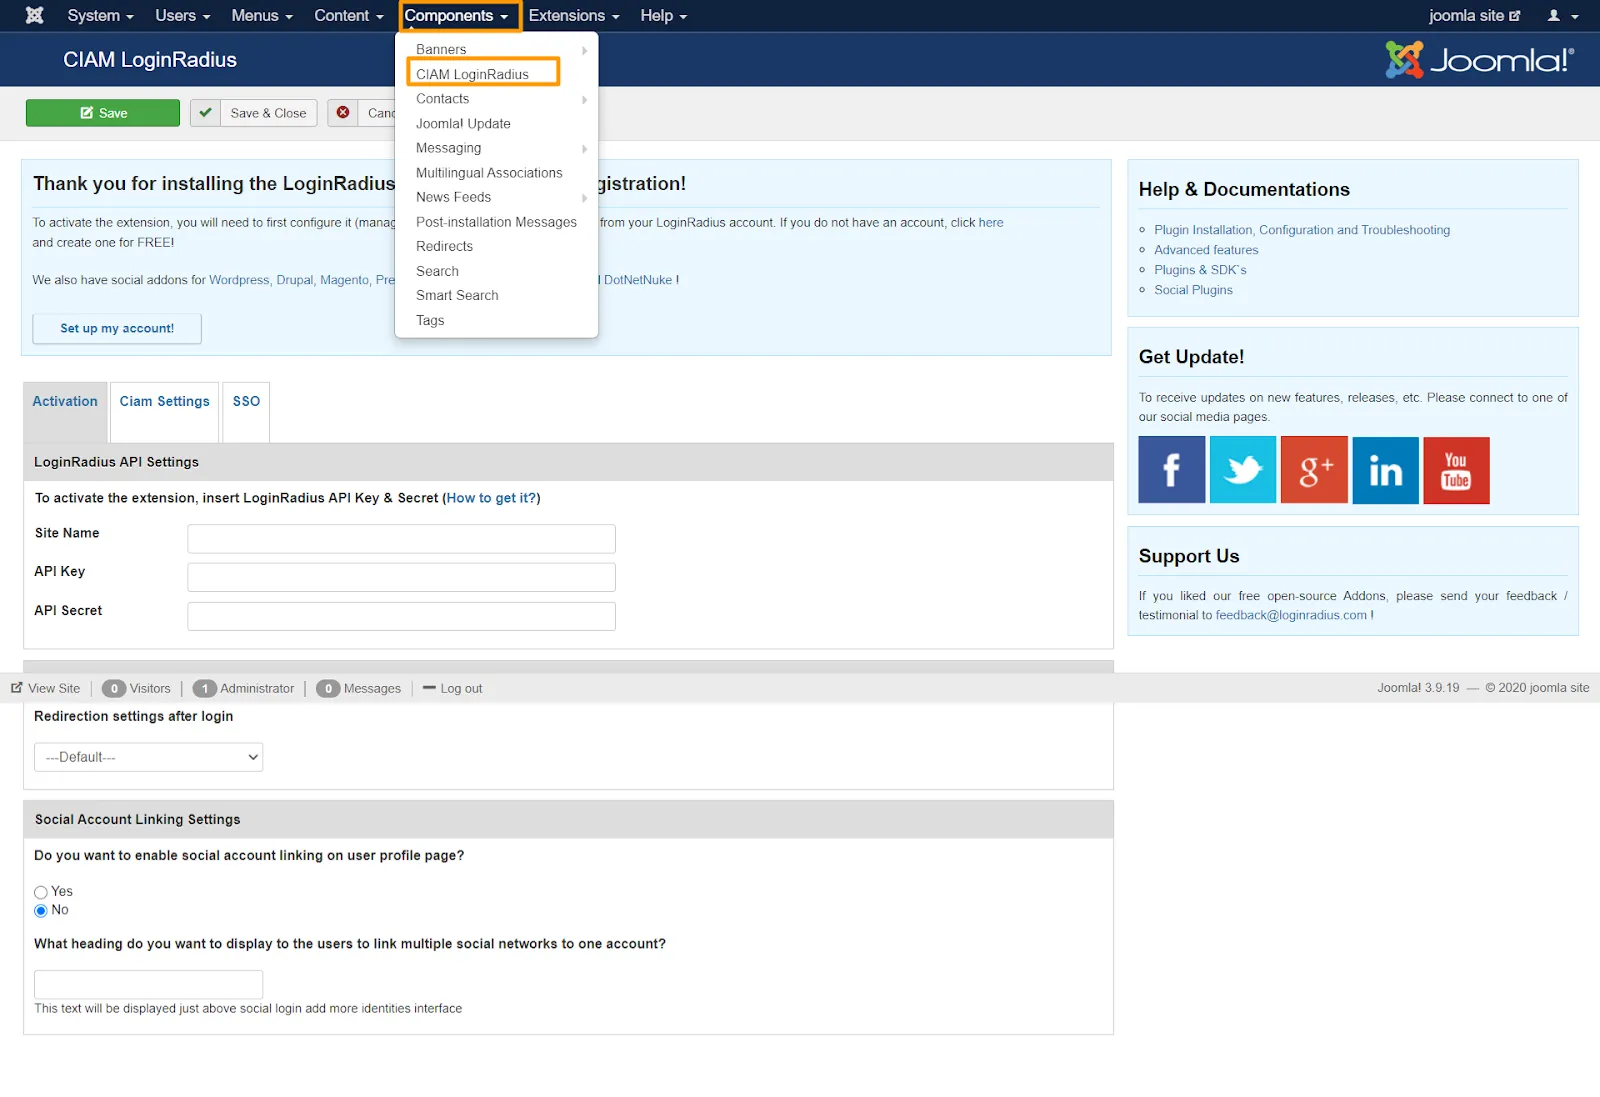Open the How to get it? link
Screen dimensions: 1600x1097
click(491, 498)
